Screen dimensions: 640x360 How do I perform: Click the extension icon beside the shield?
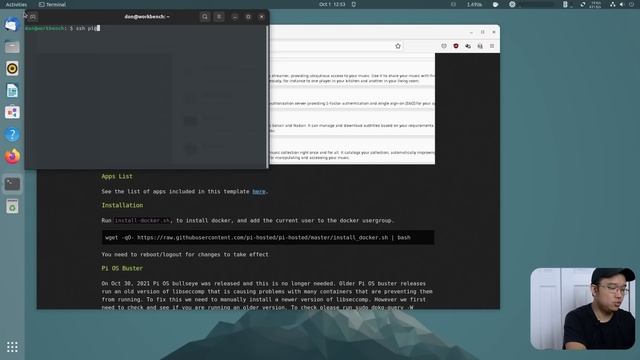point(468,46)
